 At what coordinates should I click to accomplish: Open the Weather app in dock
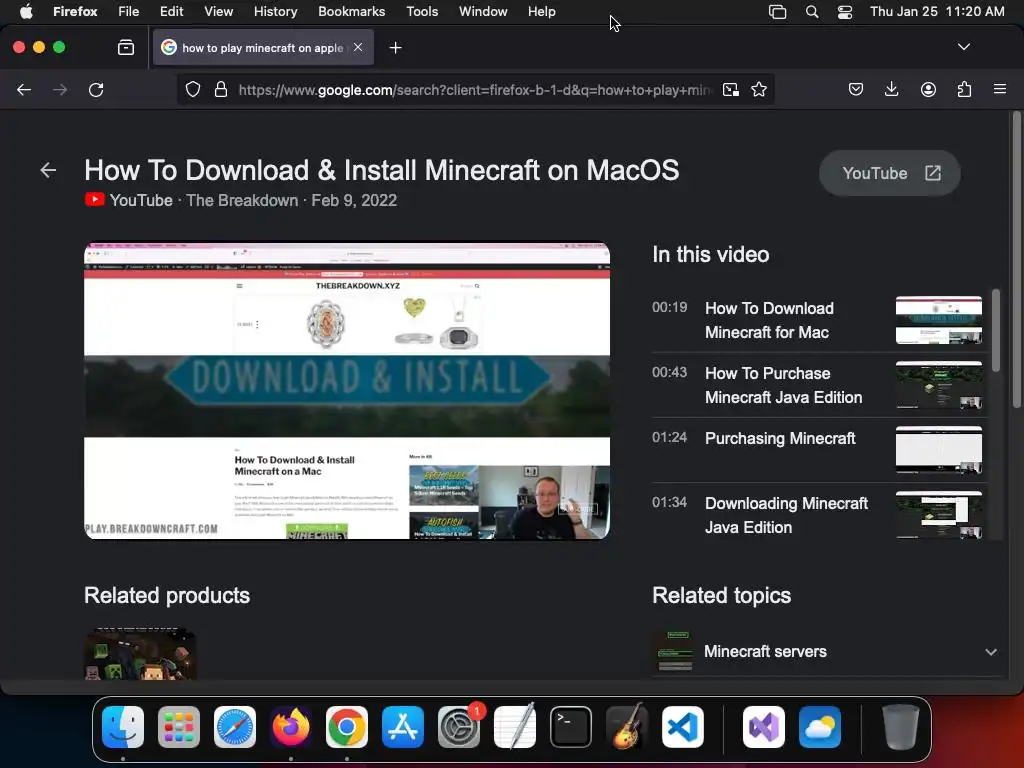pos(820,727)
